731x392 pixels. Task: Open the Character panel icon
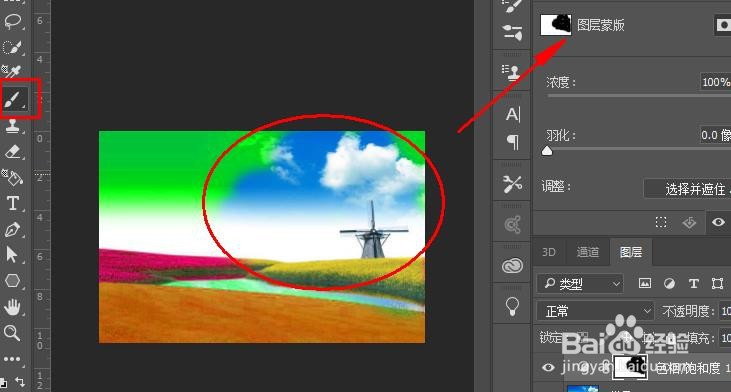(512, 114)
